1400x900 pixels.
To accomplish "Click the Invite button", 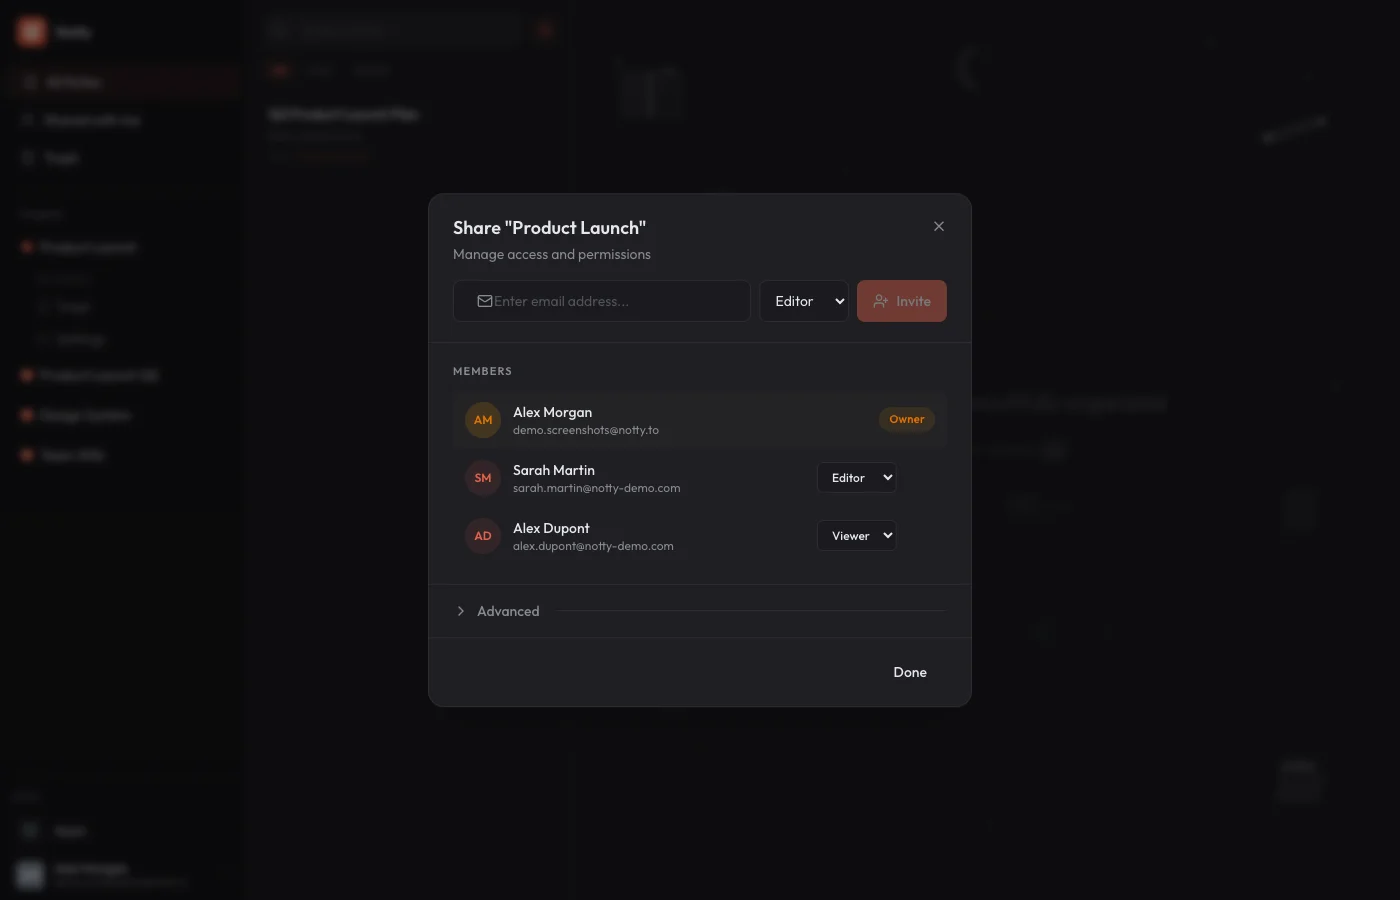I will 902,301.
